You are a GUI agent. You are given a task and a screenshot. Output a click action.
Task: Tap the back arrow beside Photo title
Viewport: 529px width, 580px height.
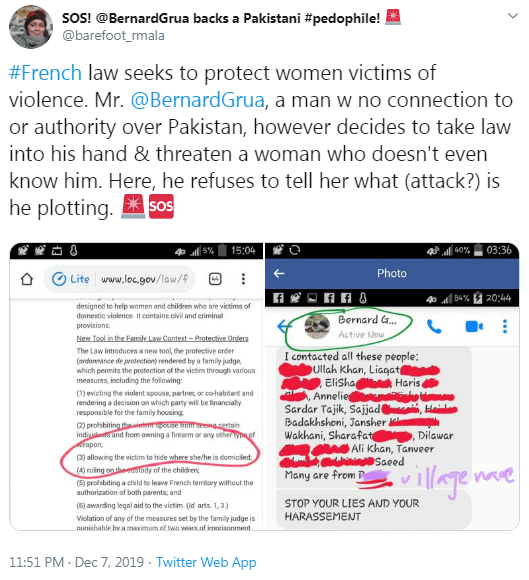click(279, 274)
